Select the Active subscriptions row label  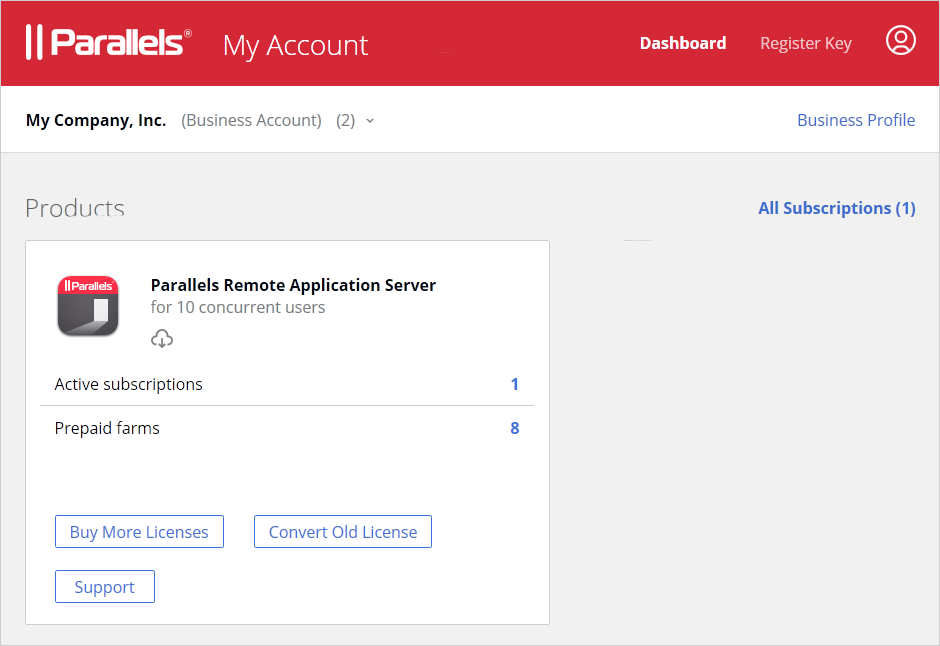128,384
